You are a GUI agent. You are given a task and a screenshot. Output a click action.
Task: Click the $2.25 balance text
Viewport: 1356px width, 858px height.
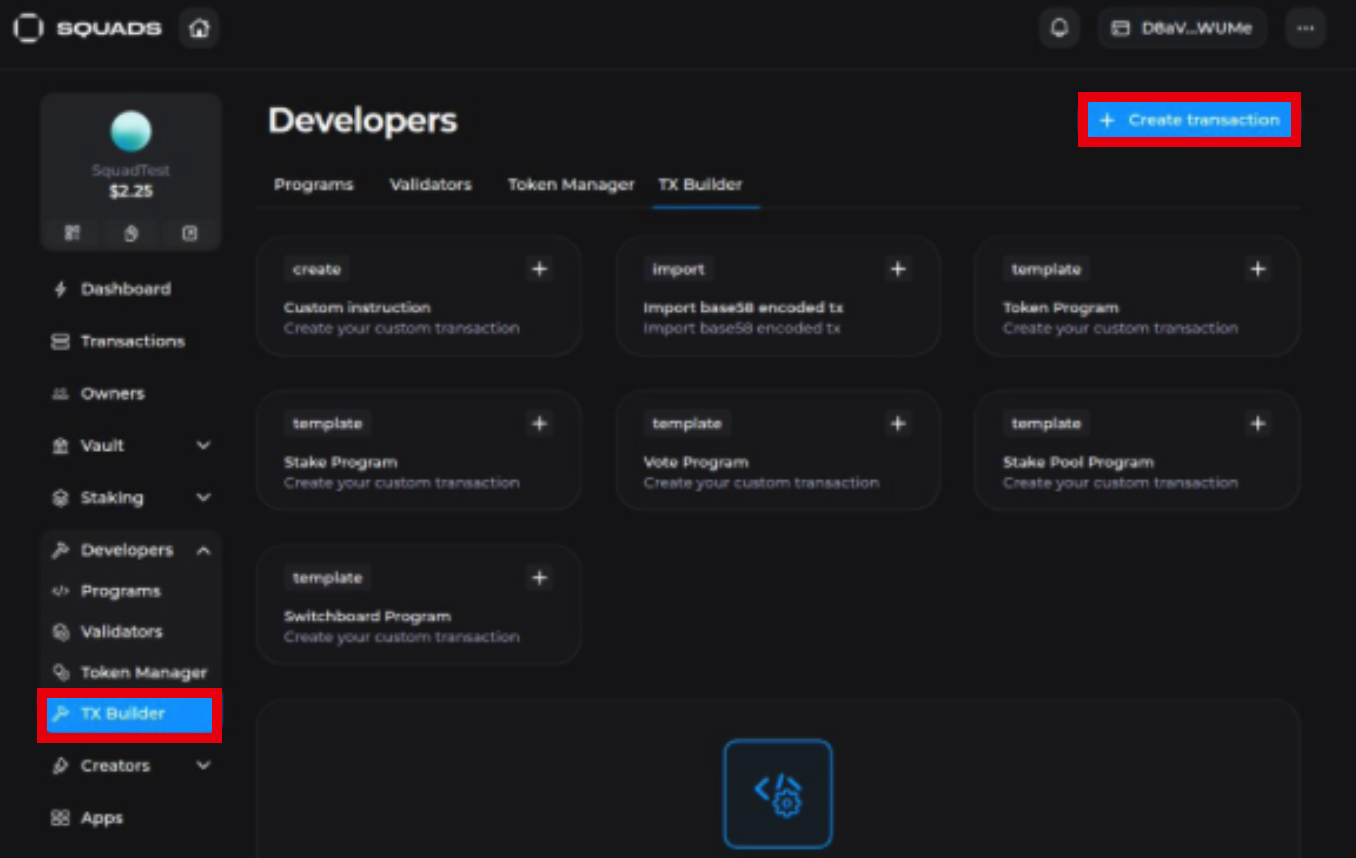[x=131, y=191]
